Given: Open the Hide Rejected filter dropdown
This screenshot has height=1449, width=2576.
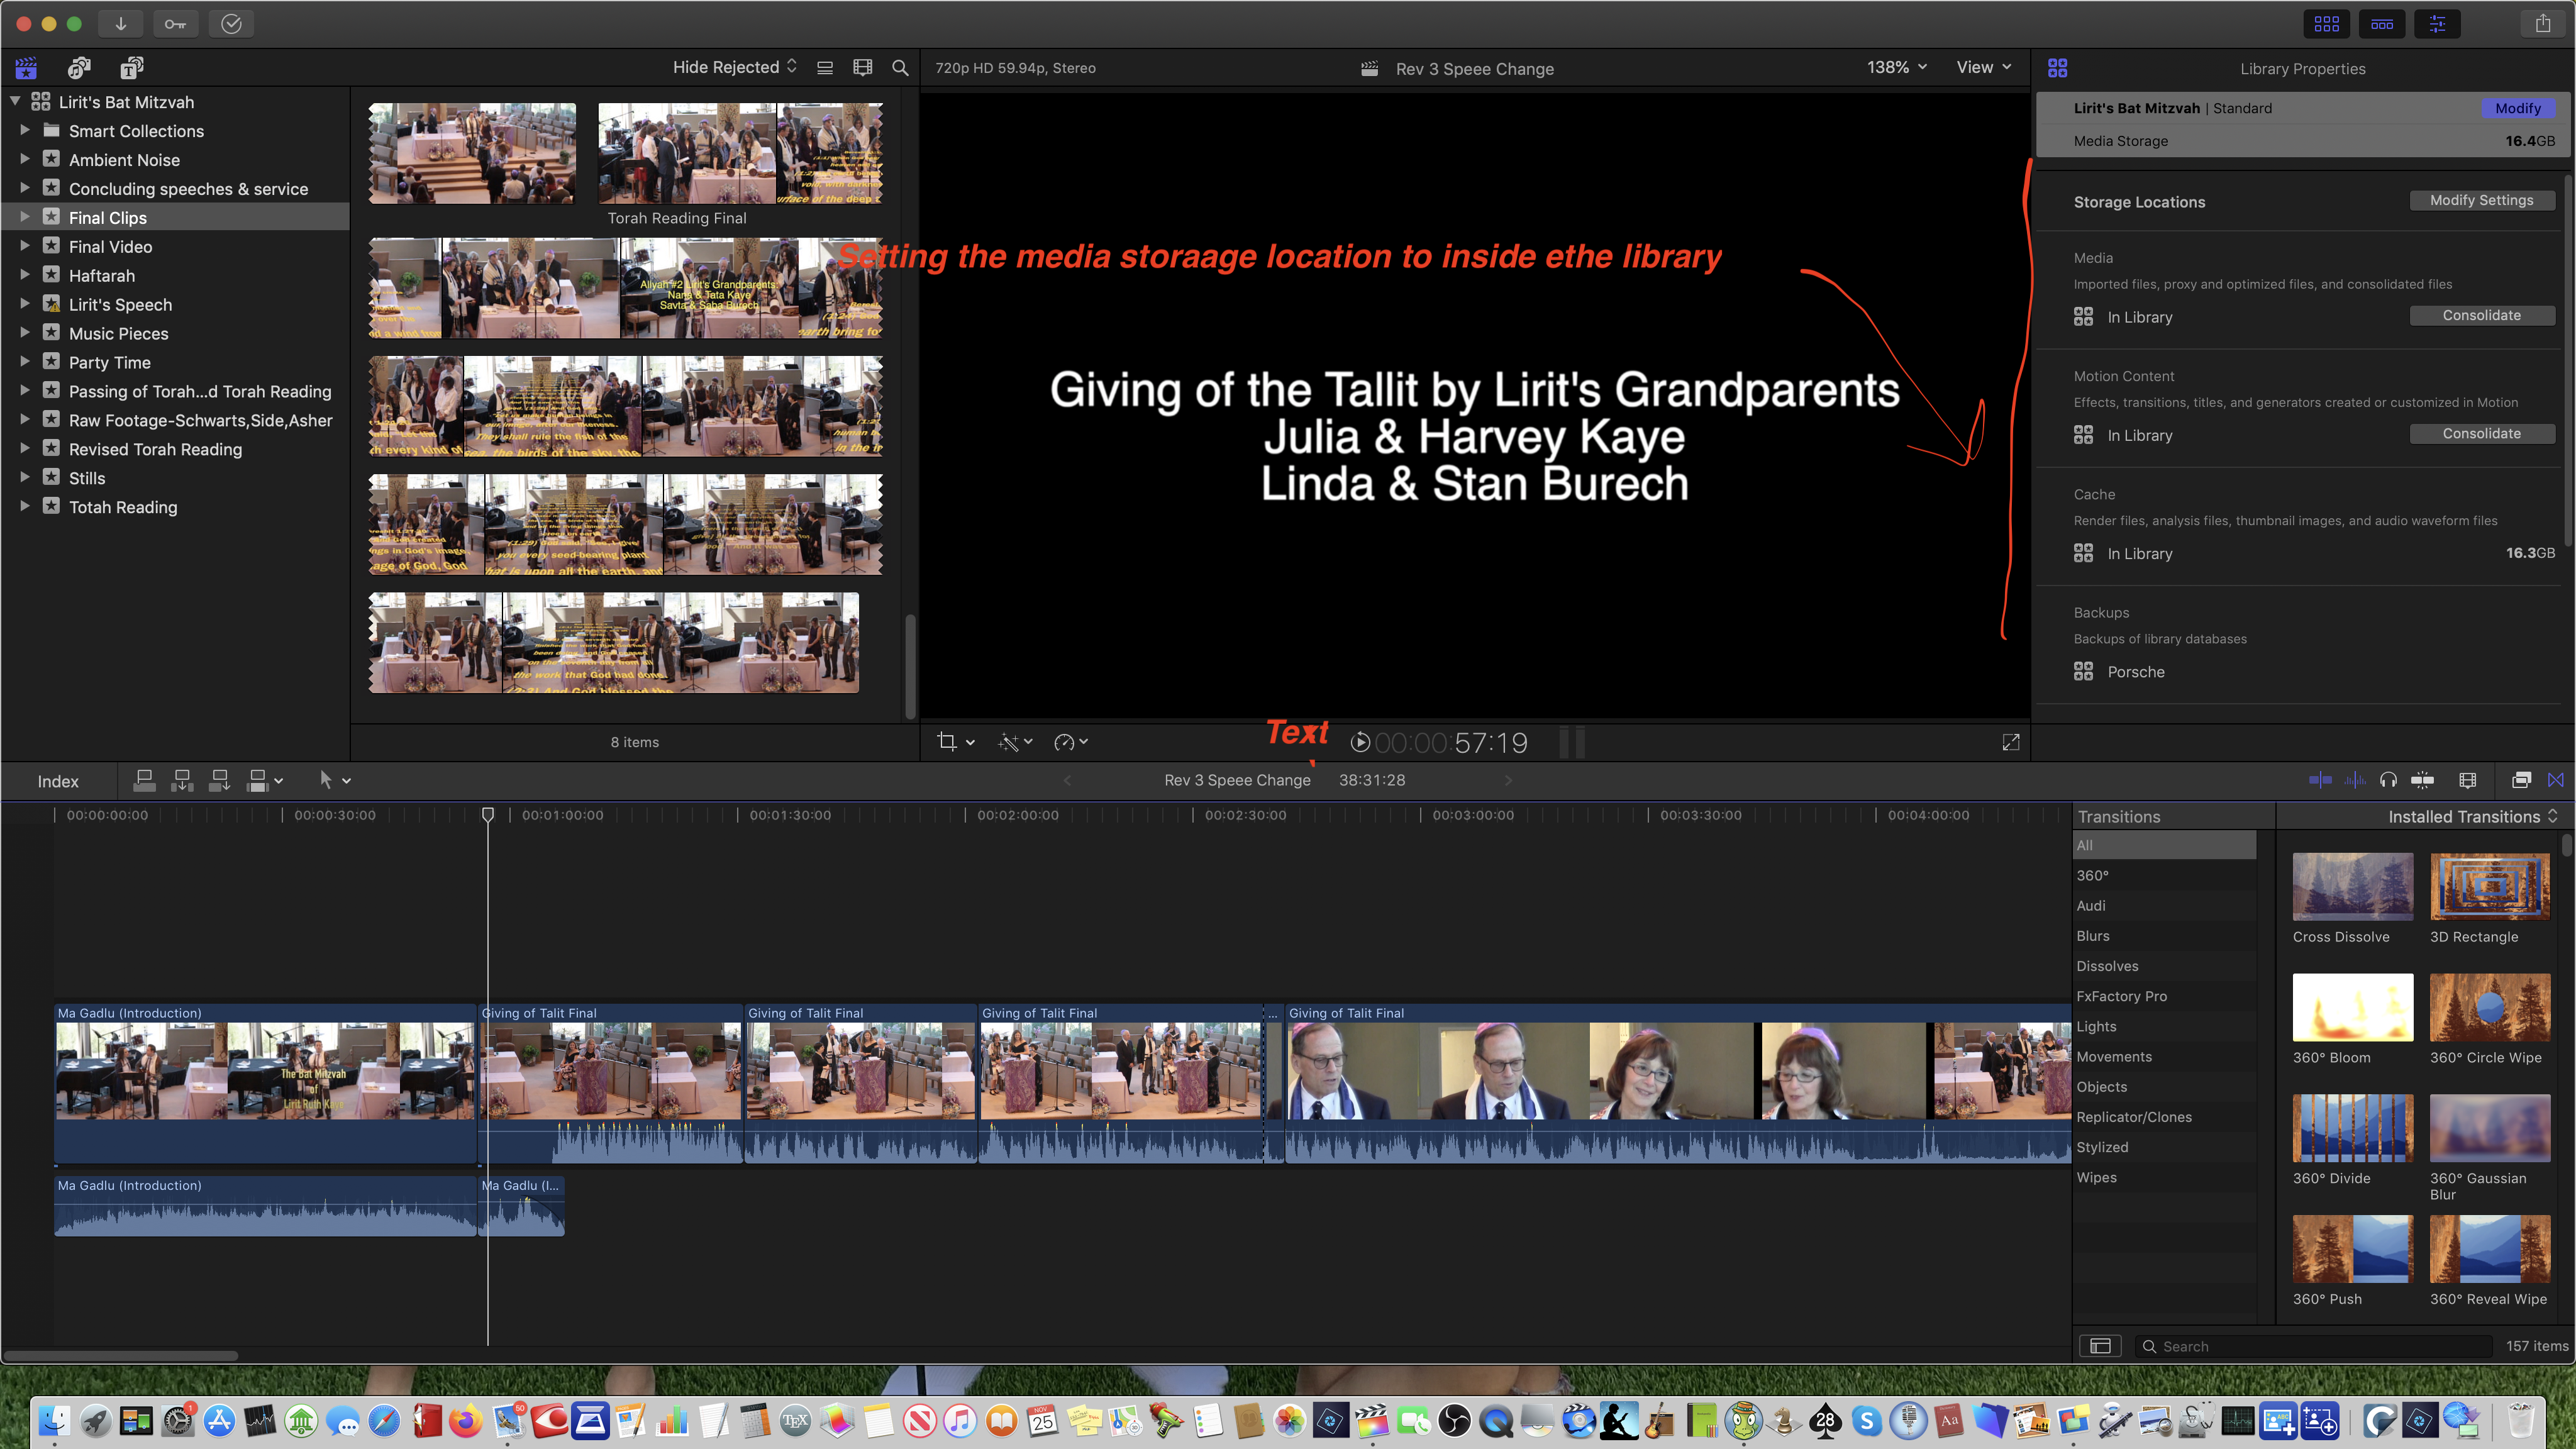Looking at the screenshot, I should 734,67.
